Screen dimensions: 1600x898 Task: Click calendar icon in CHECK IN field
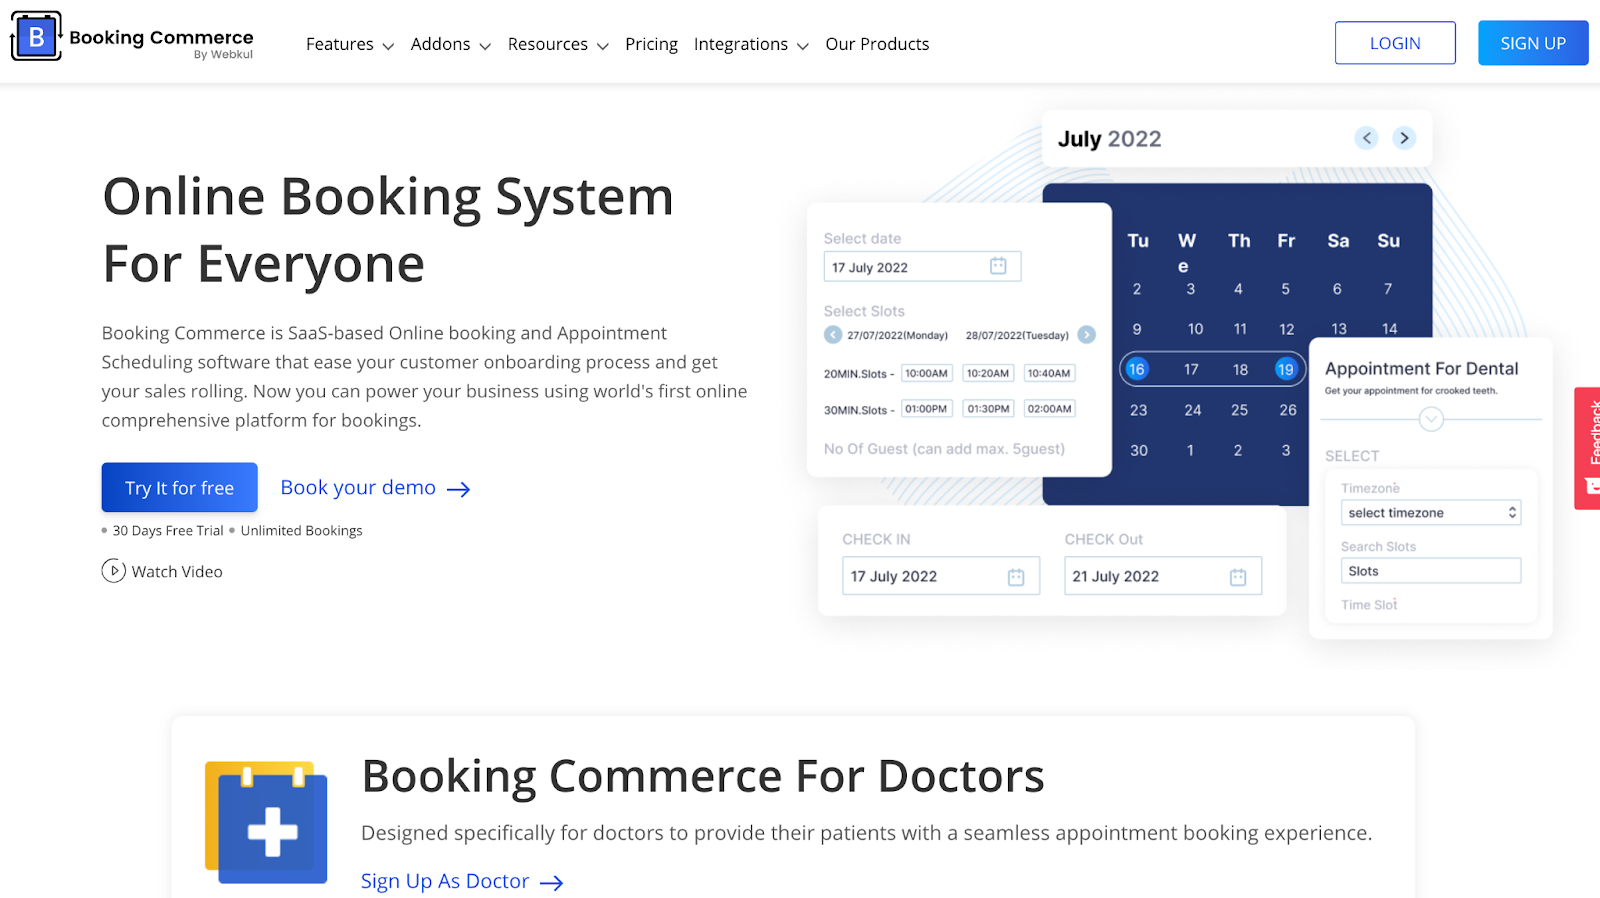1016,577
